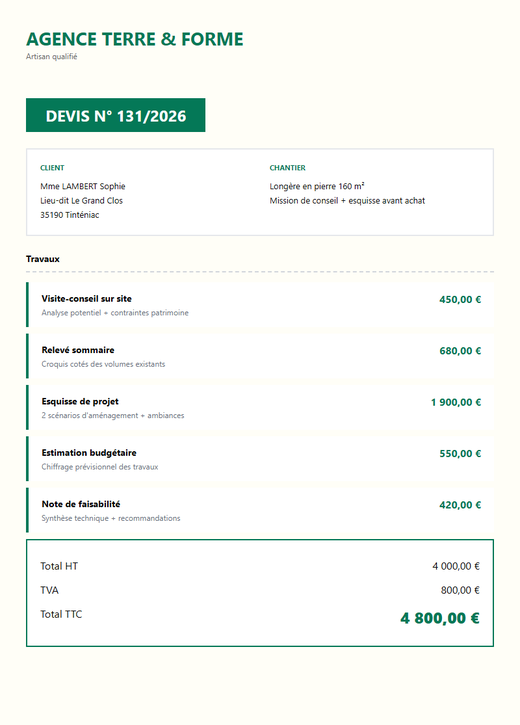
Task: Click the Note de faisabilité line item
Action: point(260,510)
